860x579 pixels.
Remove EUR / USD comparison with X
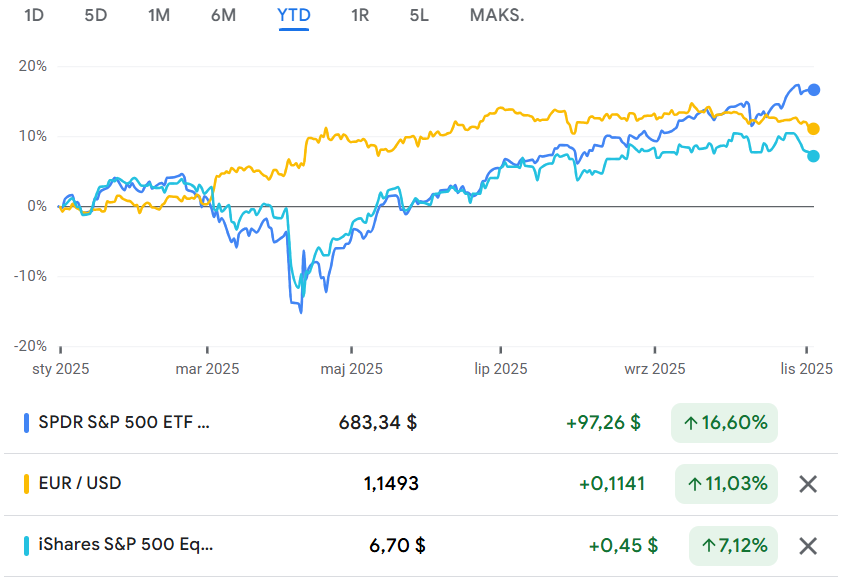[808, 484]
